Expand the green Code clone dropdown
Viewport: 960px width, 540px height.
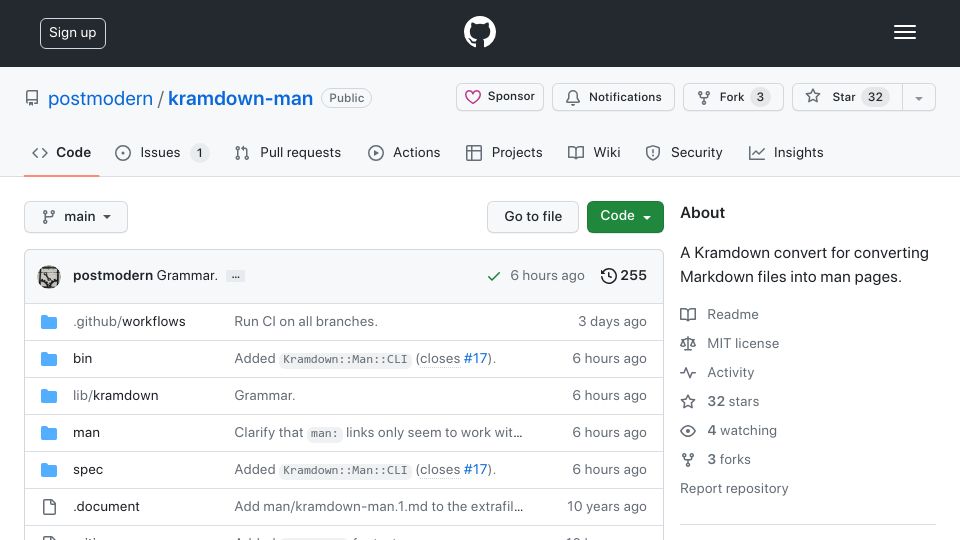tap(625, 217)
